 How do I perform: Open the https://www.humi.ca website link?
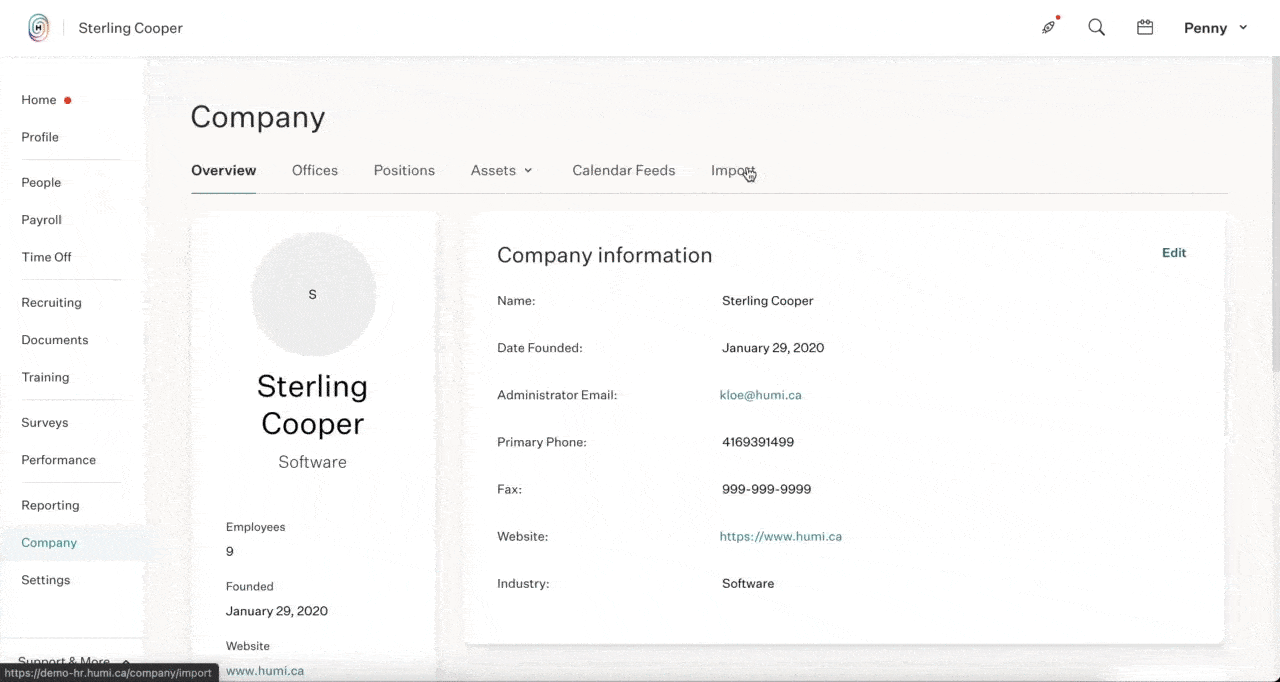point(781,536)
